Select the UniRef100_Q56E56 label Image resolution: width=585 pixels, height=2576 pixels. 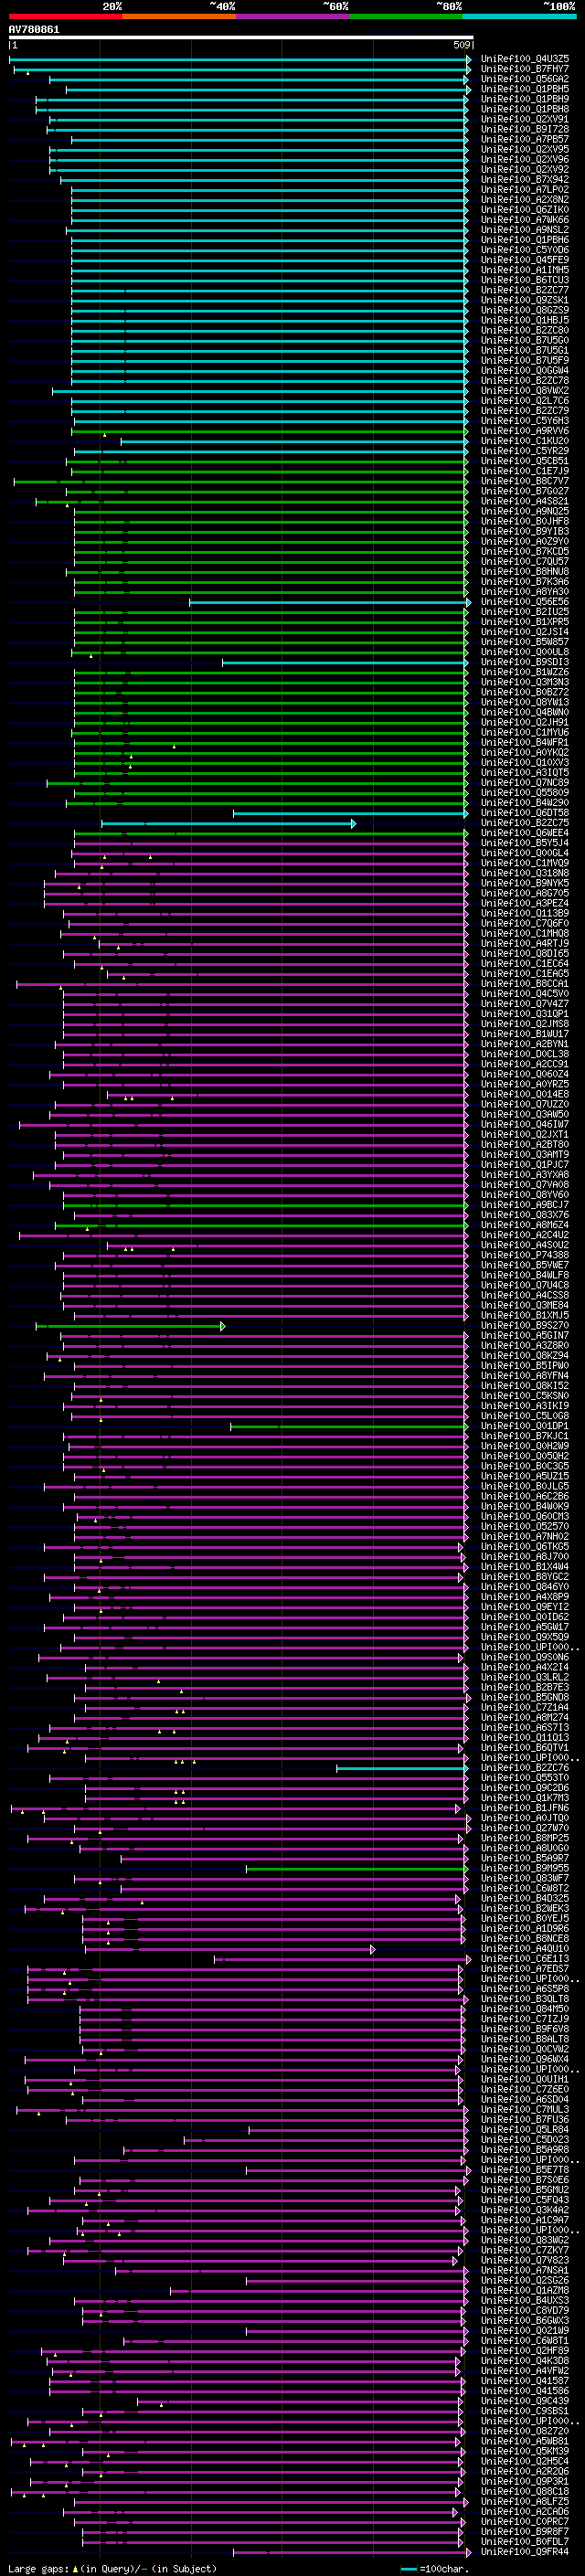(x=525, y=602)
